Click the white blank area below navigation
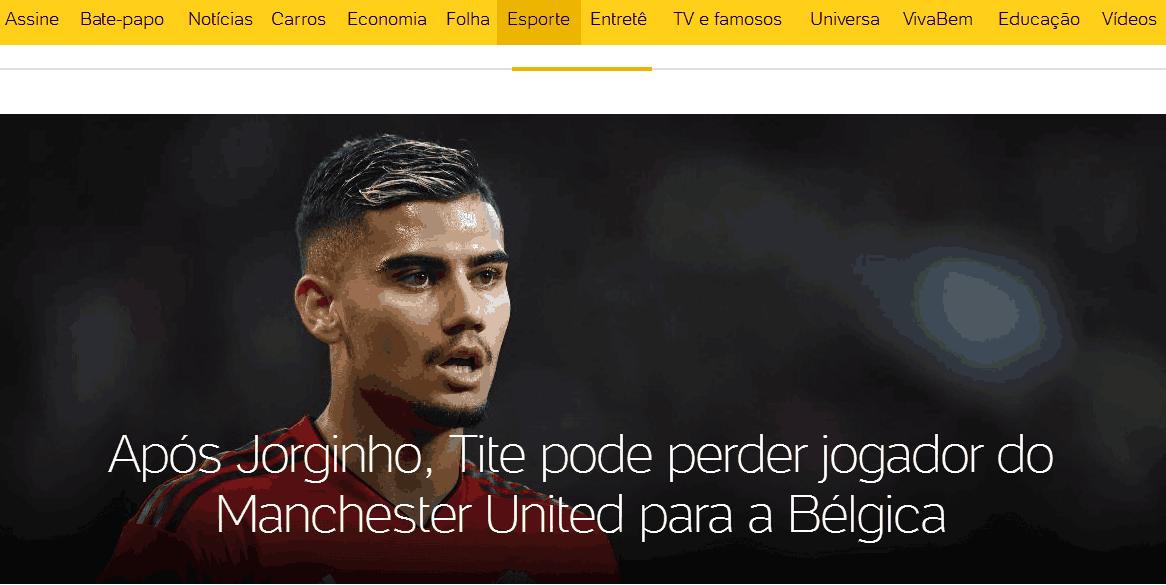 pyautogui.click(x=583, y=92)
